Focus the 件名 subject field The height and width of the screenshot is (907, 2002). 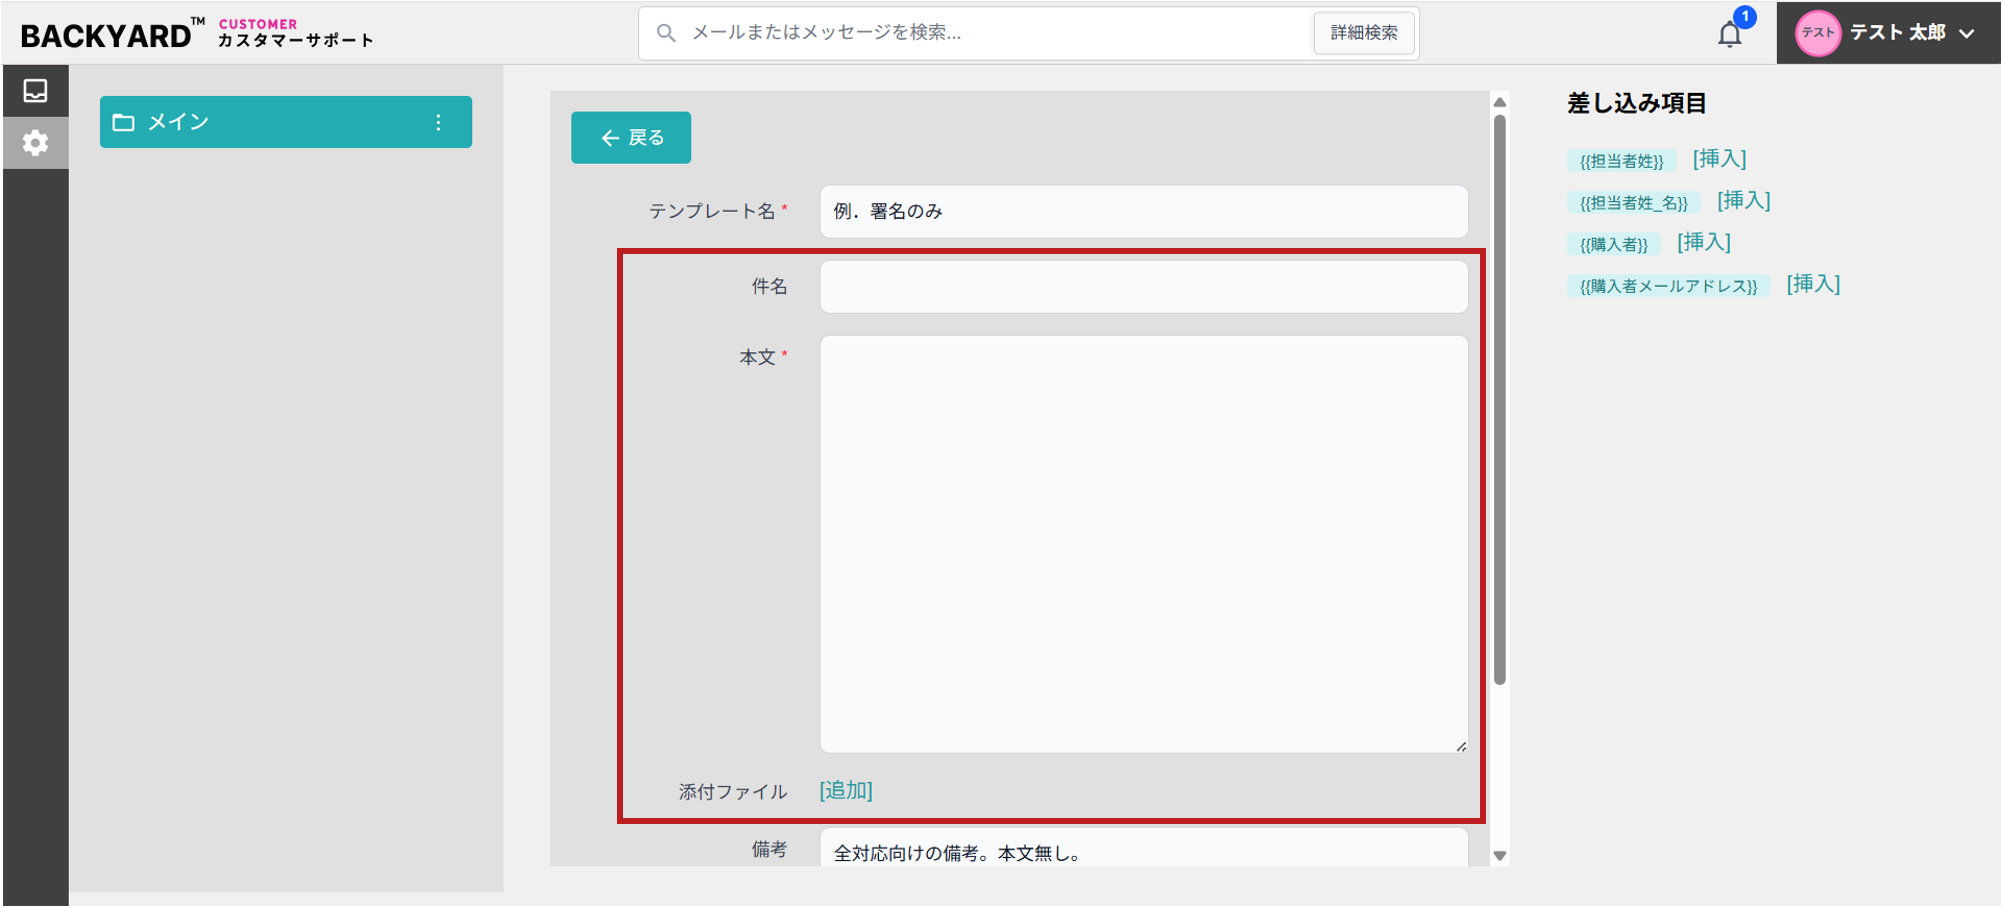click(x=1144, y=287)
